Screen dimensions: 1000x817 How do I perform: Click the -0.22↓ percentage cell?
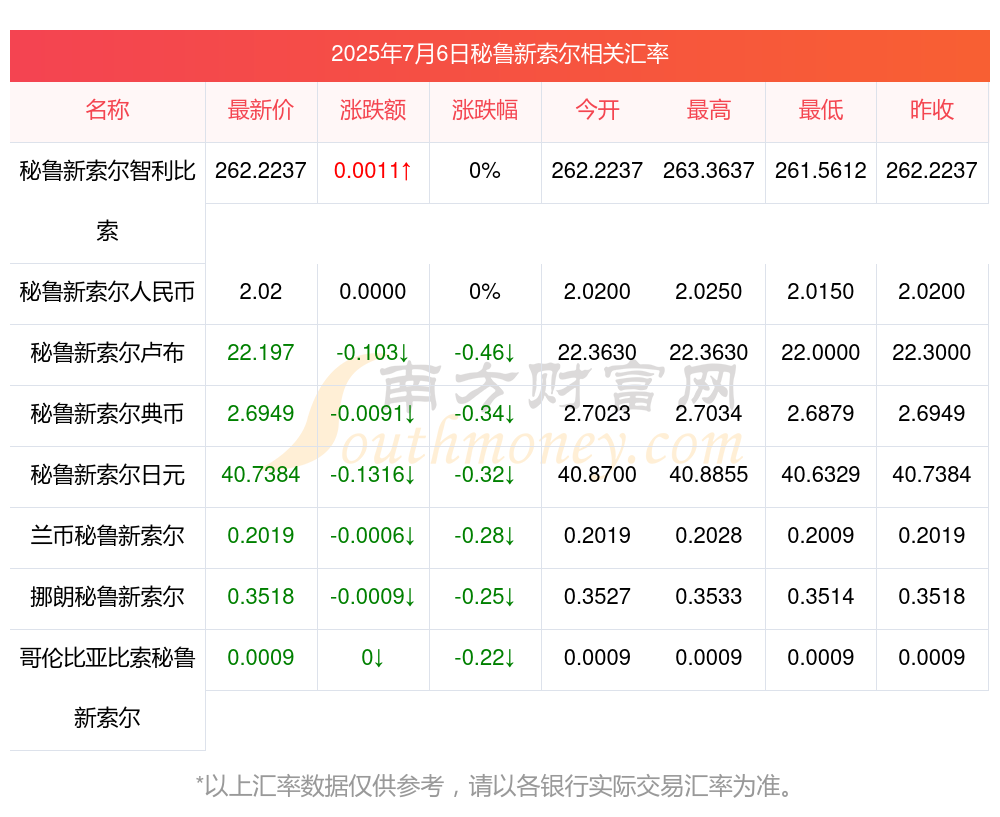pyautogui.click(x=485, y=657)
